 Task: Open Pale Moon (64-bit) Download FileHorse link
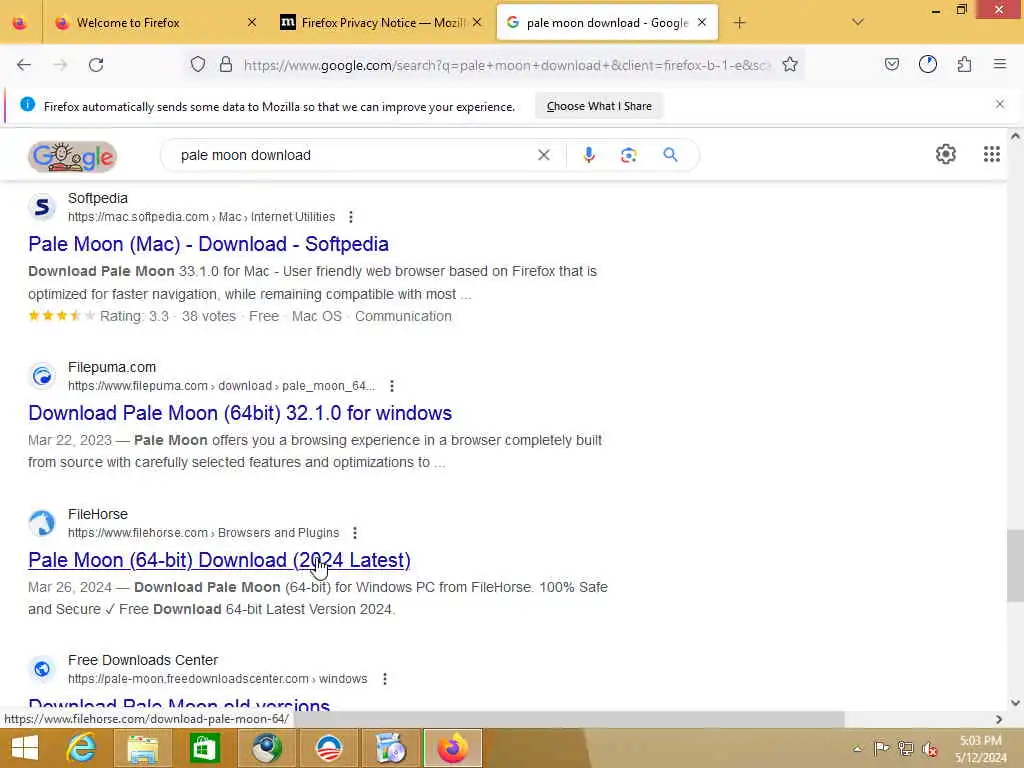click(219, 560)
